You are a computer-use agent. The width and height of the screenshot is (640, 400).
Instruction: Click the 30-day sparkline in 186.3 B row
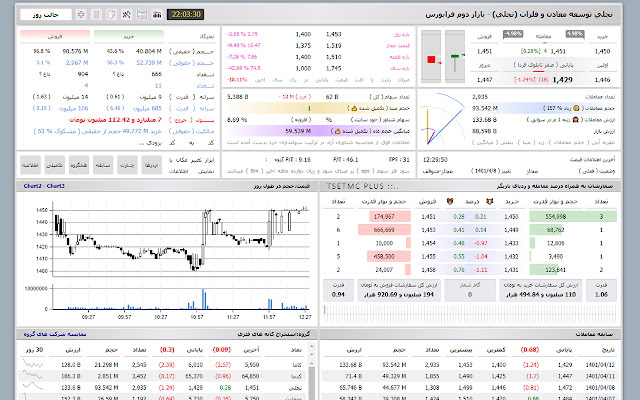pos(33,375)
